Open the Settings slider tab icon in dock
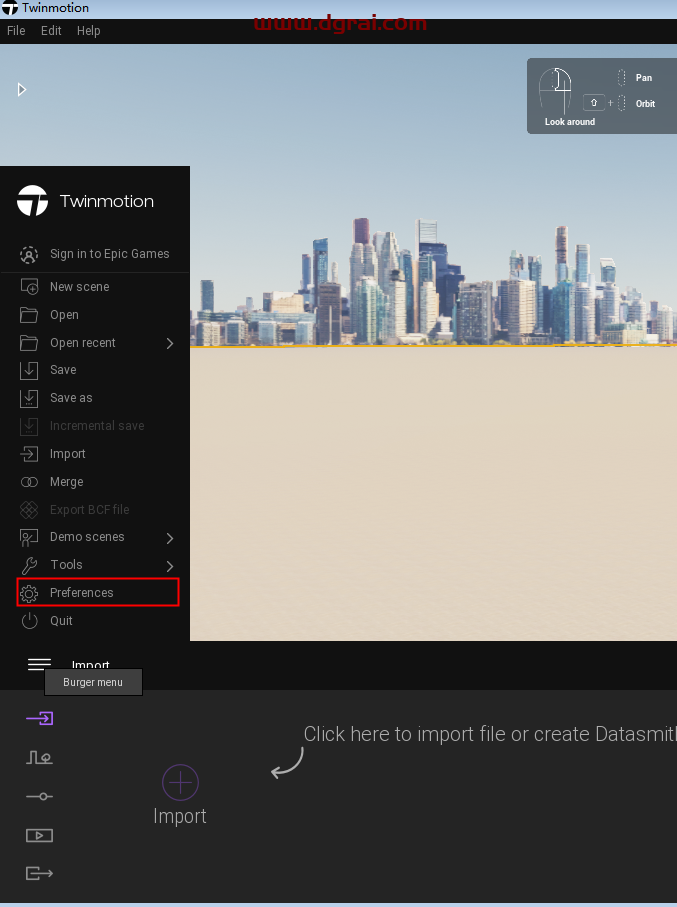Viewport: 677px width, 907px height. tap(39, 797)
